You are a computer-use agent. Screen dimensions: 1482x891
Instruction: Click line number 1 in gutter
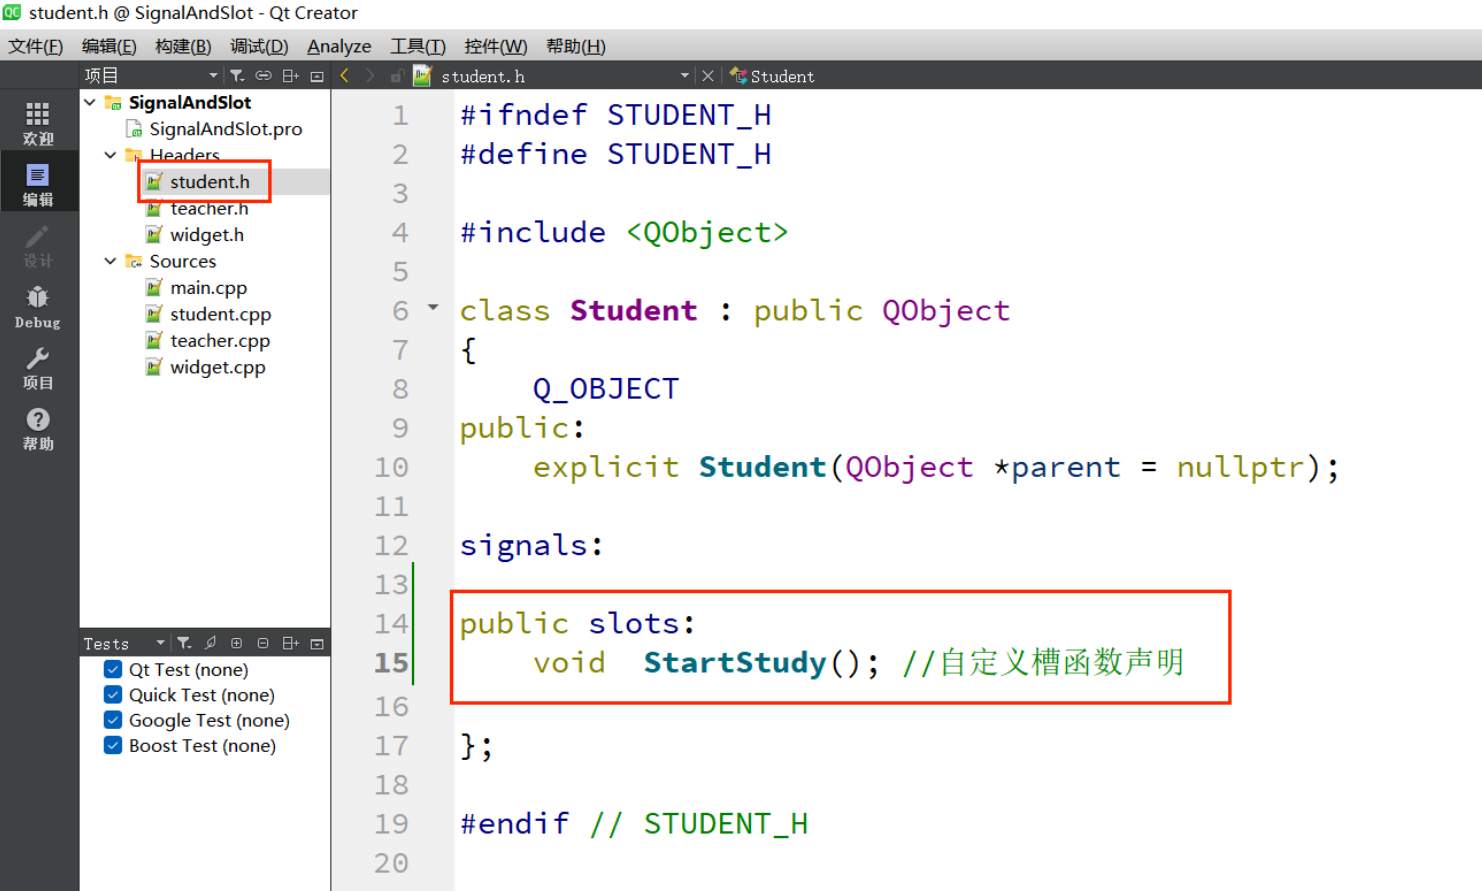point(400,116)
